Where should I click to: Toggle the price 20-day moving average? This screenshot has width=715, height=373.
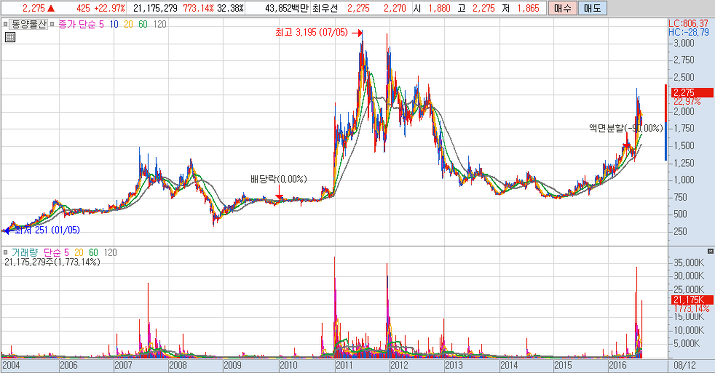tap(129, 24)
